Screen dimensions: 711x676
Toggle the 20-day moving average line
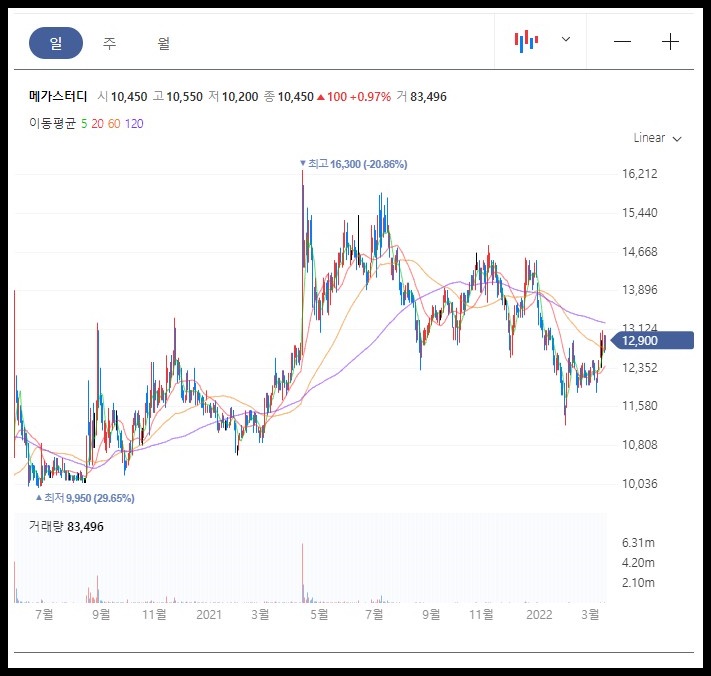pyautogui.click(x=97, y=124)
